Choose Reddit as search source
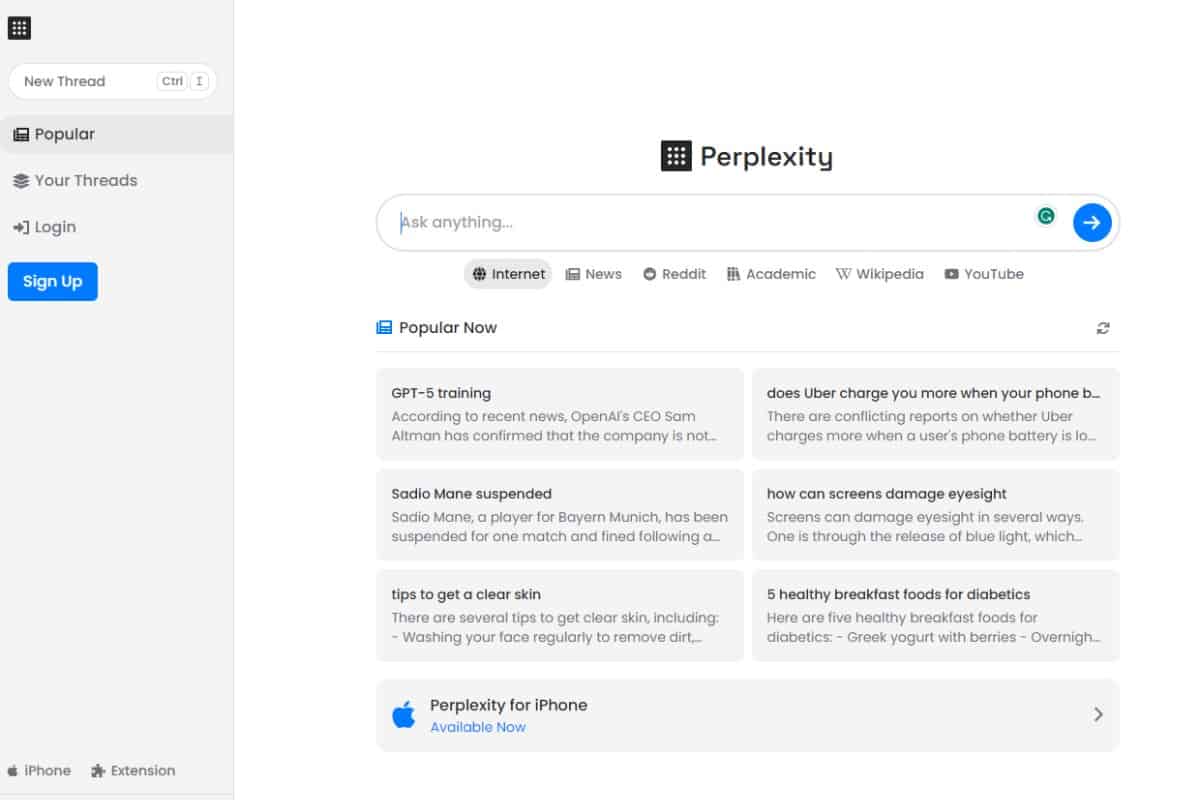1200x800 pixels. 674,274
